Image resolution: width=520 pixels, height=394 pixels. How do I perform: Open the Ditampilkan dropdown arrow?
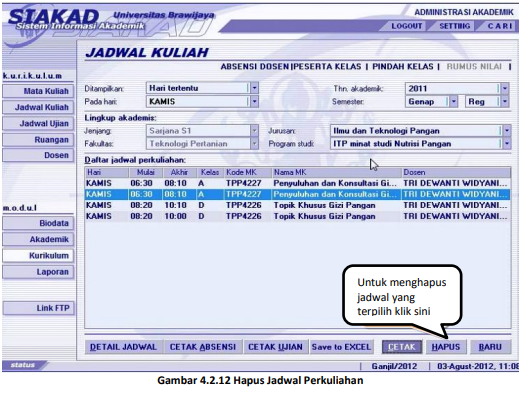click(x=254, y=88)
